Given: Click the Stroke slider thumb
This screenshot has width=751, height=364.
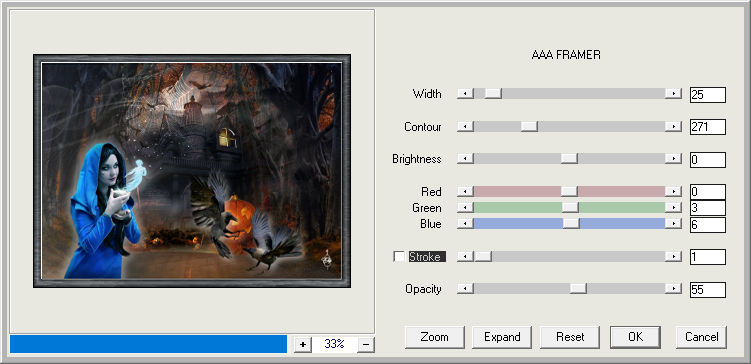Looking at the screenshot, I should [x=483, y=257].
